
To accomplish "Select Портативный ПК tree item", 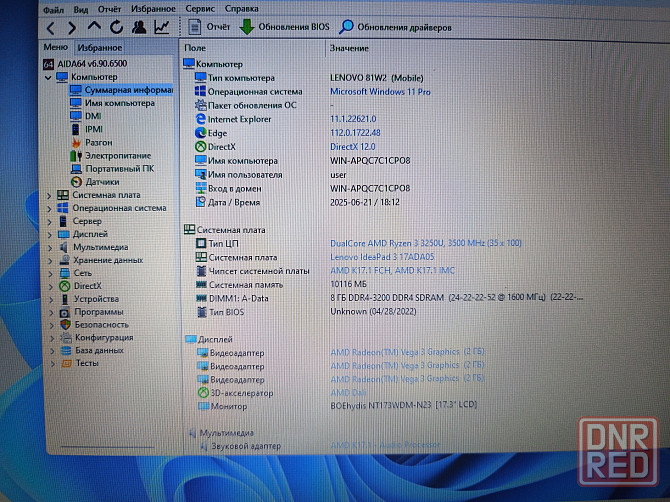I will [x=112, y=169].
